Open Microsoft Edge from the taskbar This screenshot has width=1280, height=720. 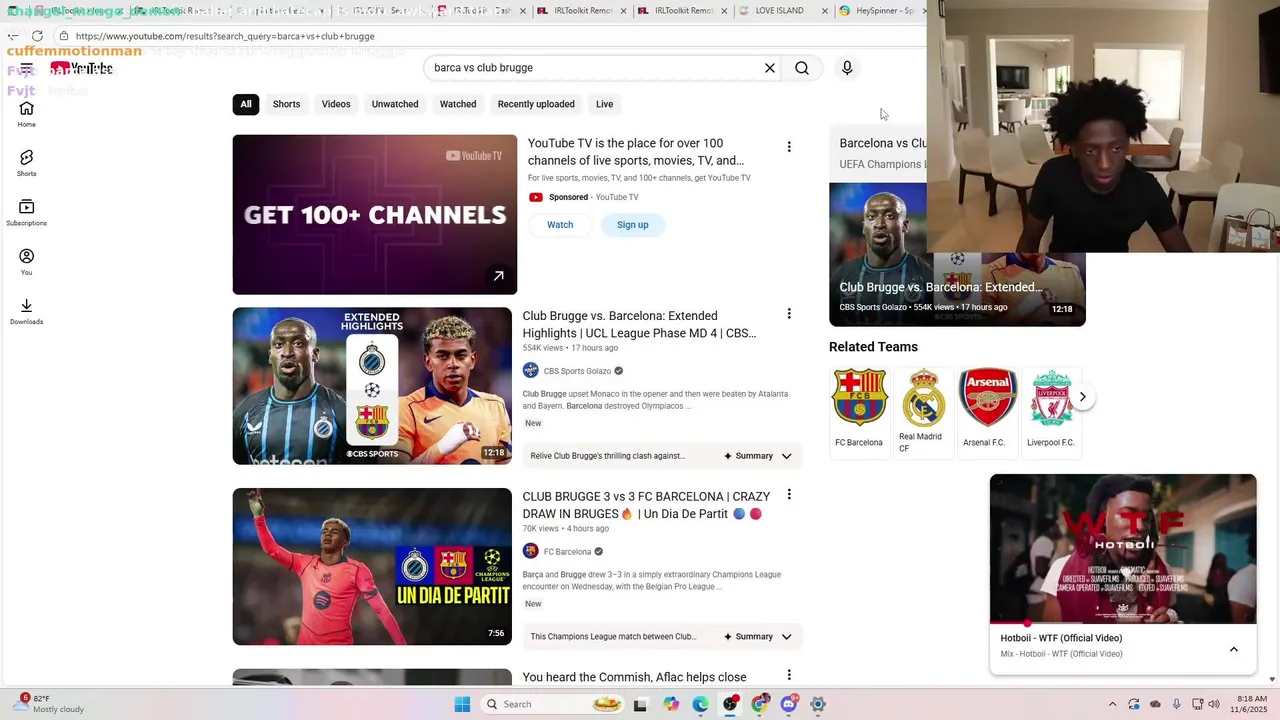(700, 704)
